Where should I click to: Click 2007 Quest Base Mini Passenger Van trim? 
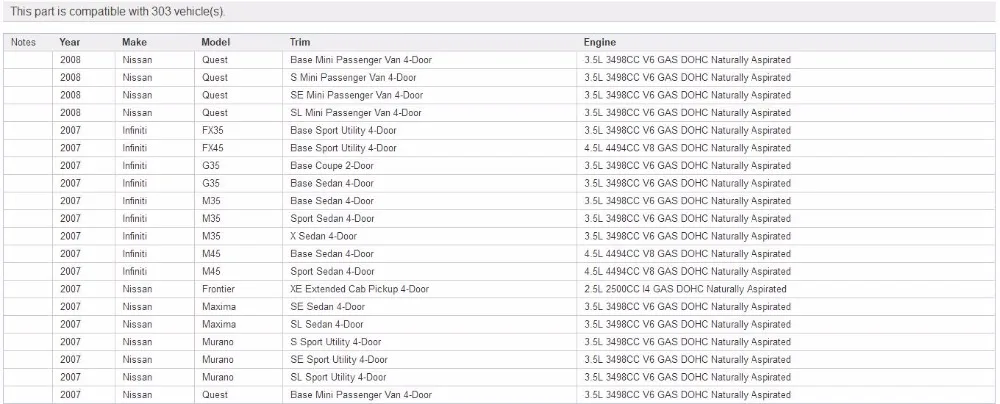tap(361, 395)
